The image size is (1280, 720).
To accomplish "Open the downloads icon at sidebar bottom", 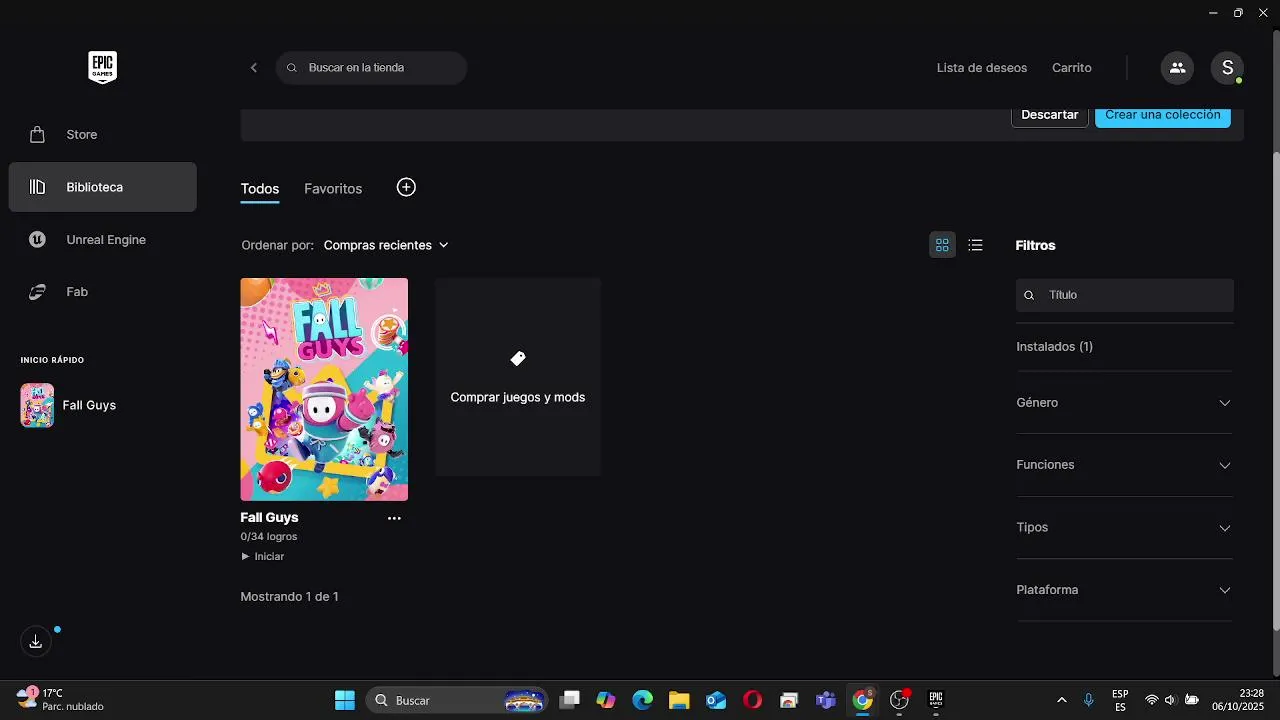I will click(36, 642).
